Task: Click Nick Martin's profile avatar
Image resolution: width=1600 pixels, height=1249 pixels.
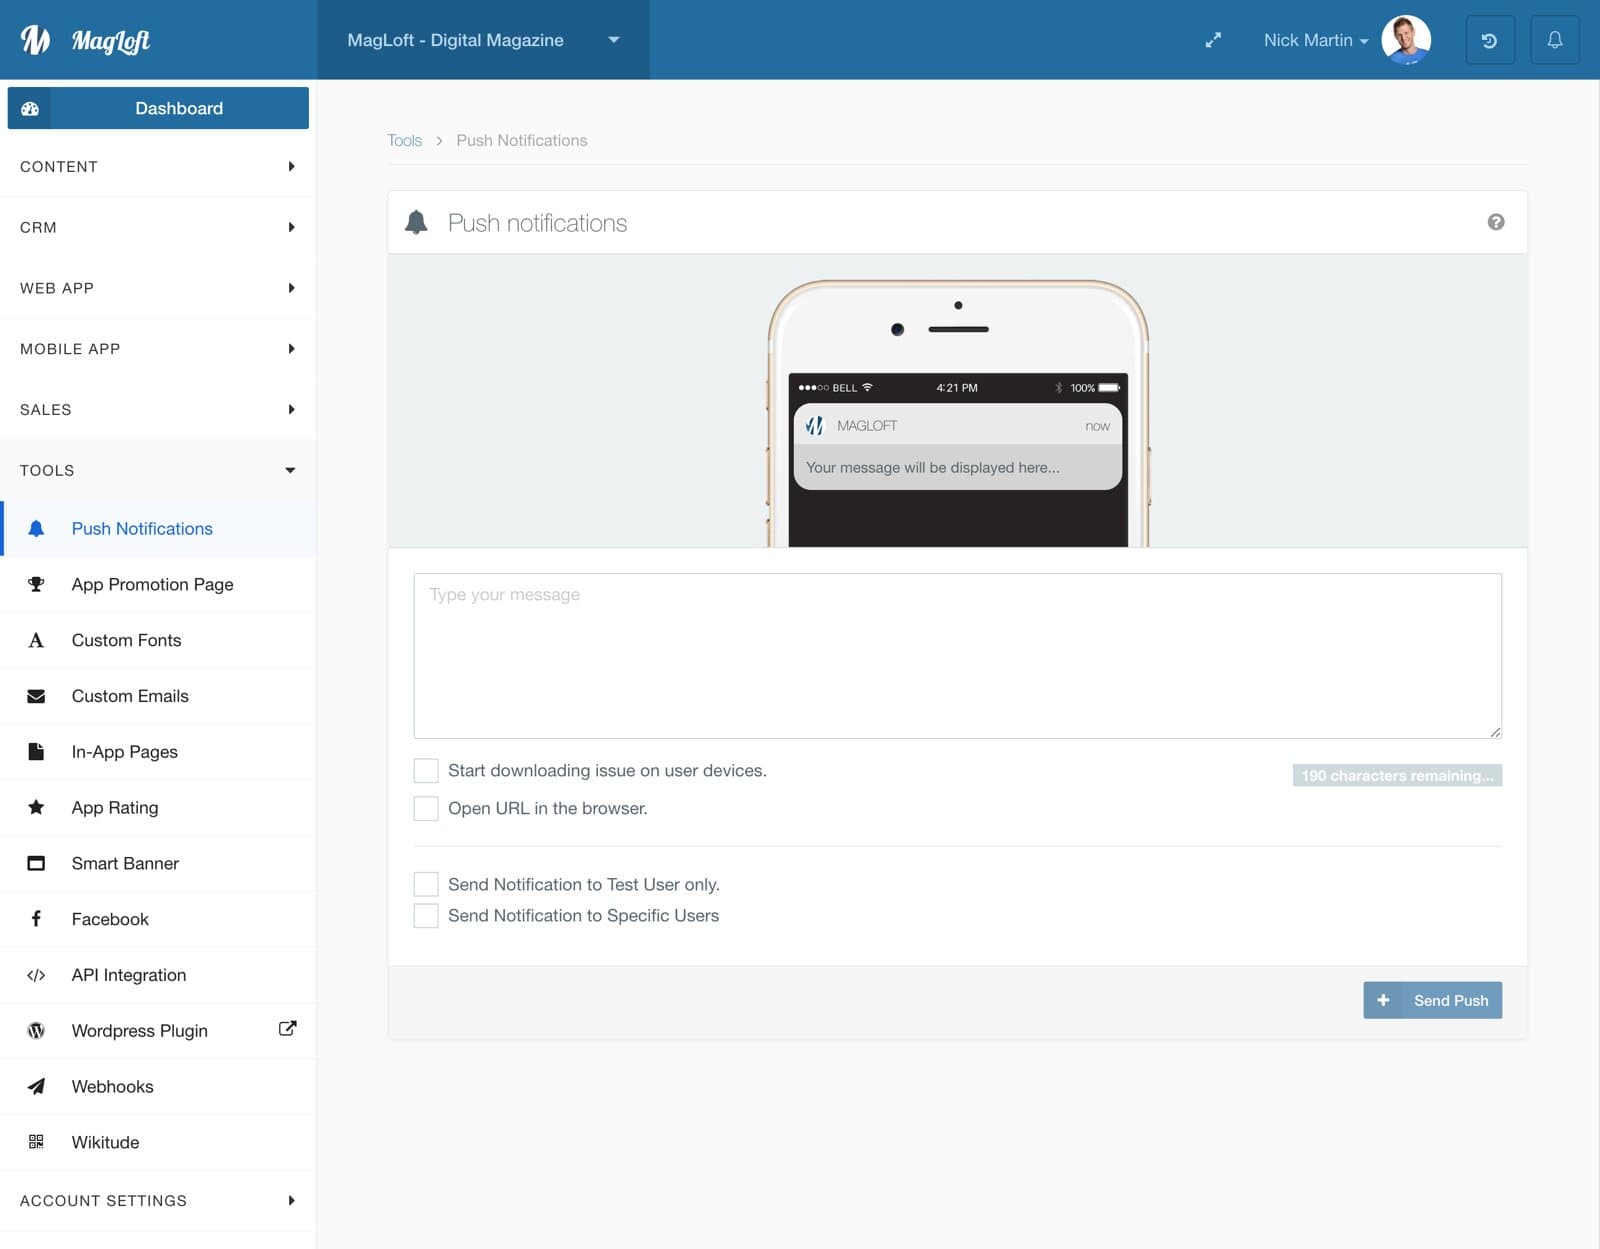Action: tap(1406, 40)
